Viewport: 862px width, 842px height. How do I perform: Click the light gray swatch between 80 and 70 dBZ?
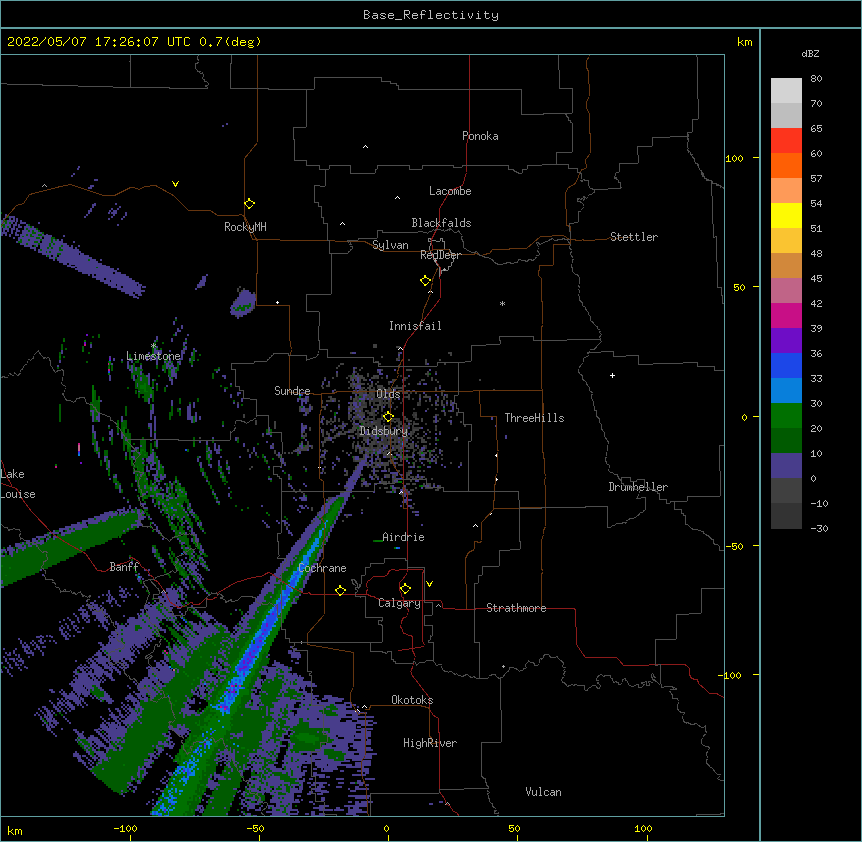(786, 90)
